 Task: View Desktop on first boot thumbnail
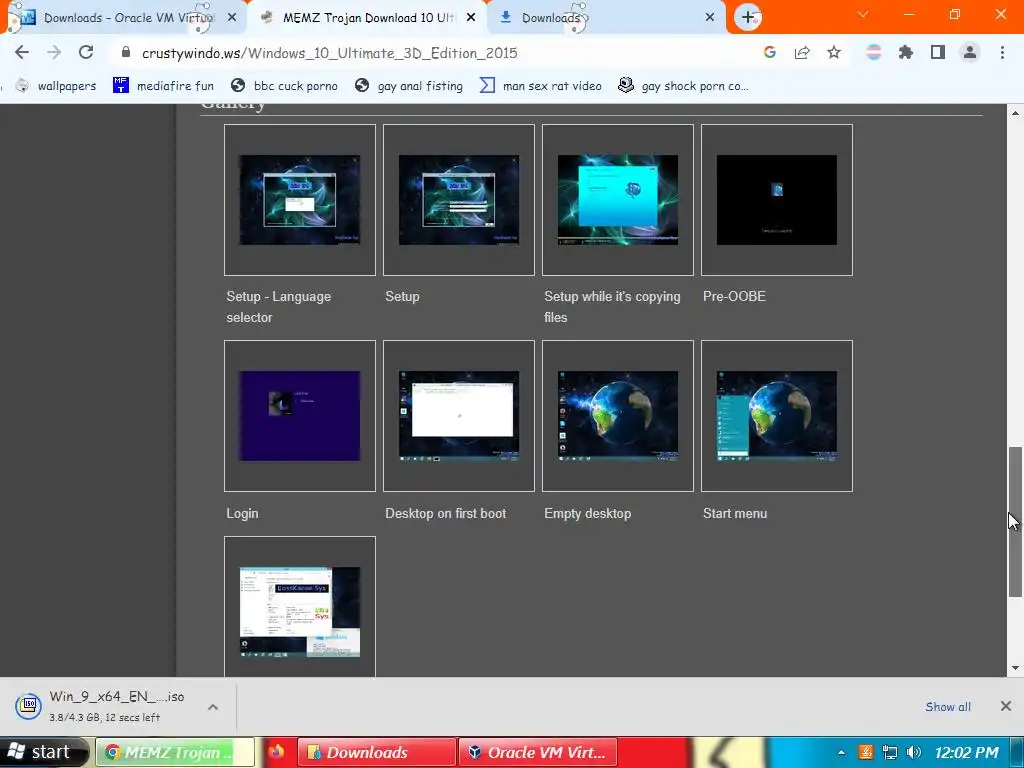point(458,416)
